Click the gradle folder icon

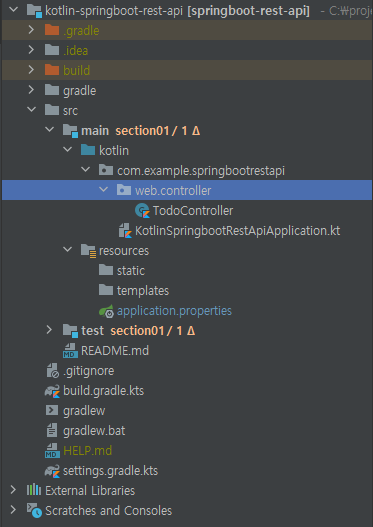coord(52,90)
